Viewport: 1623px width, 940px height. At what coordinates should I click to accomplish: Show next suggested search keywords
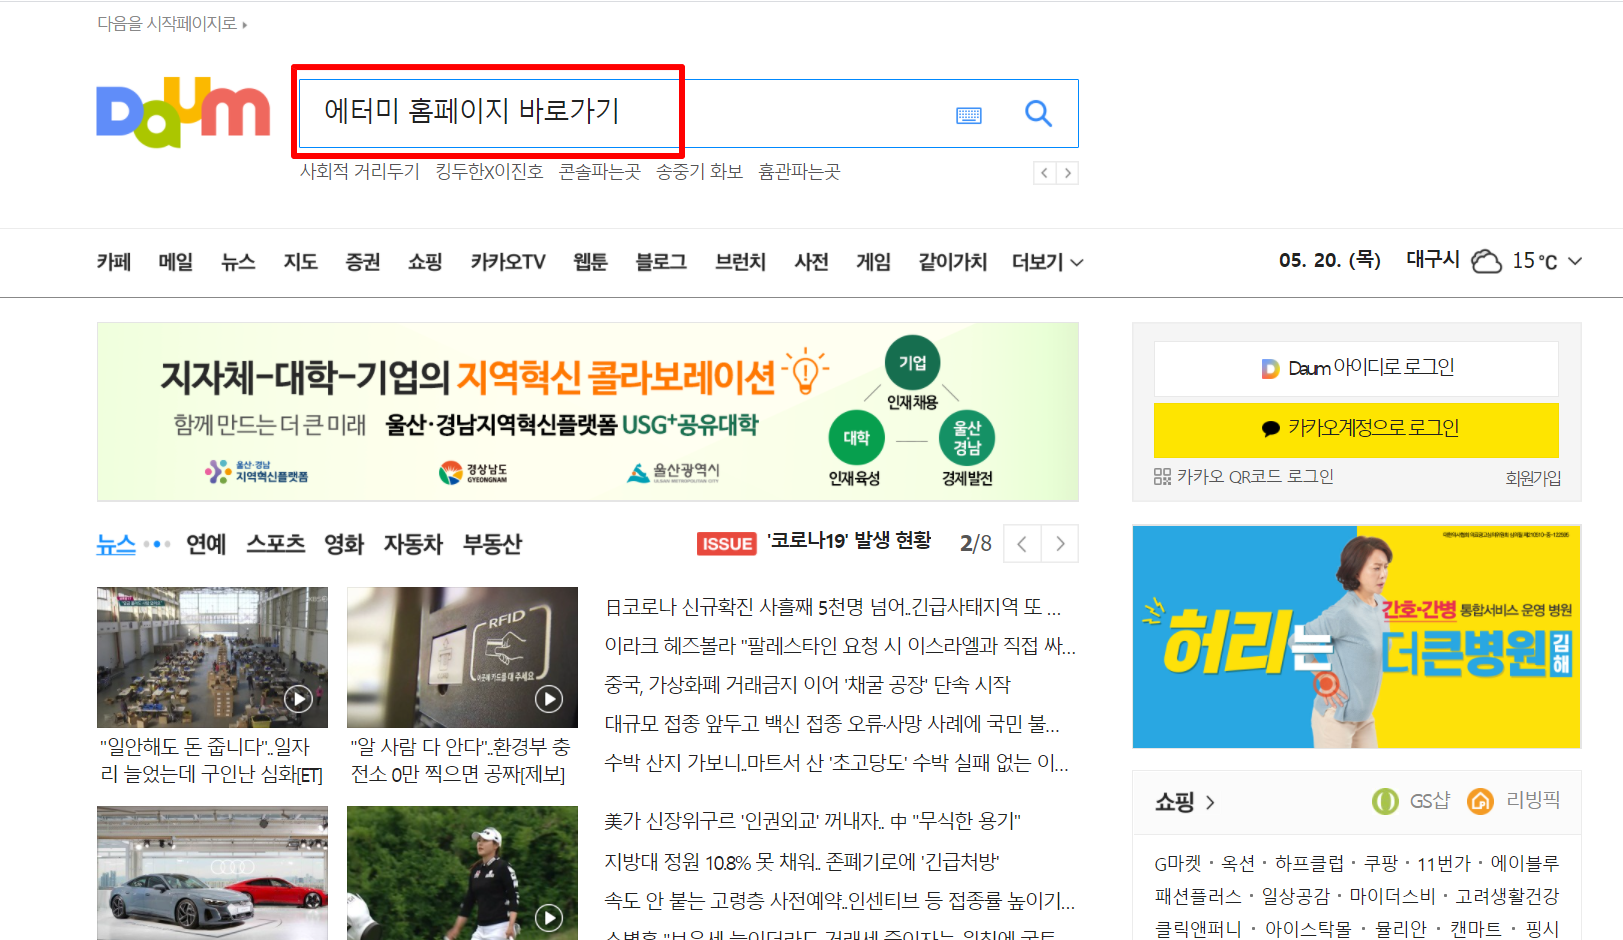pyautogui.click(x=1068, y=173)
